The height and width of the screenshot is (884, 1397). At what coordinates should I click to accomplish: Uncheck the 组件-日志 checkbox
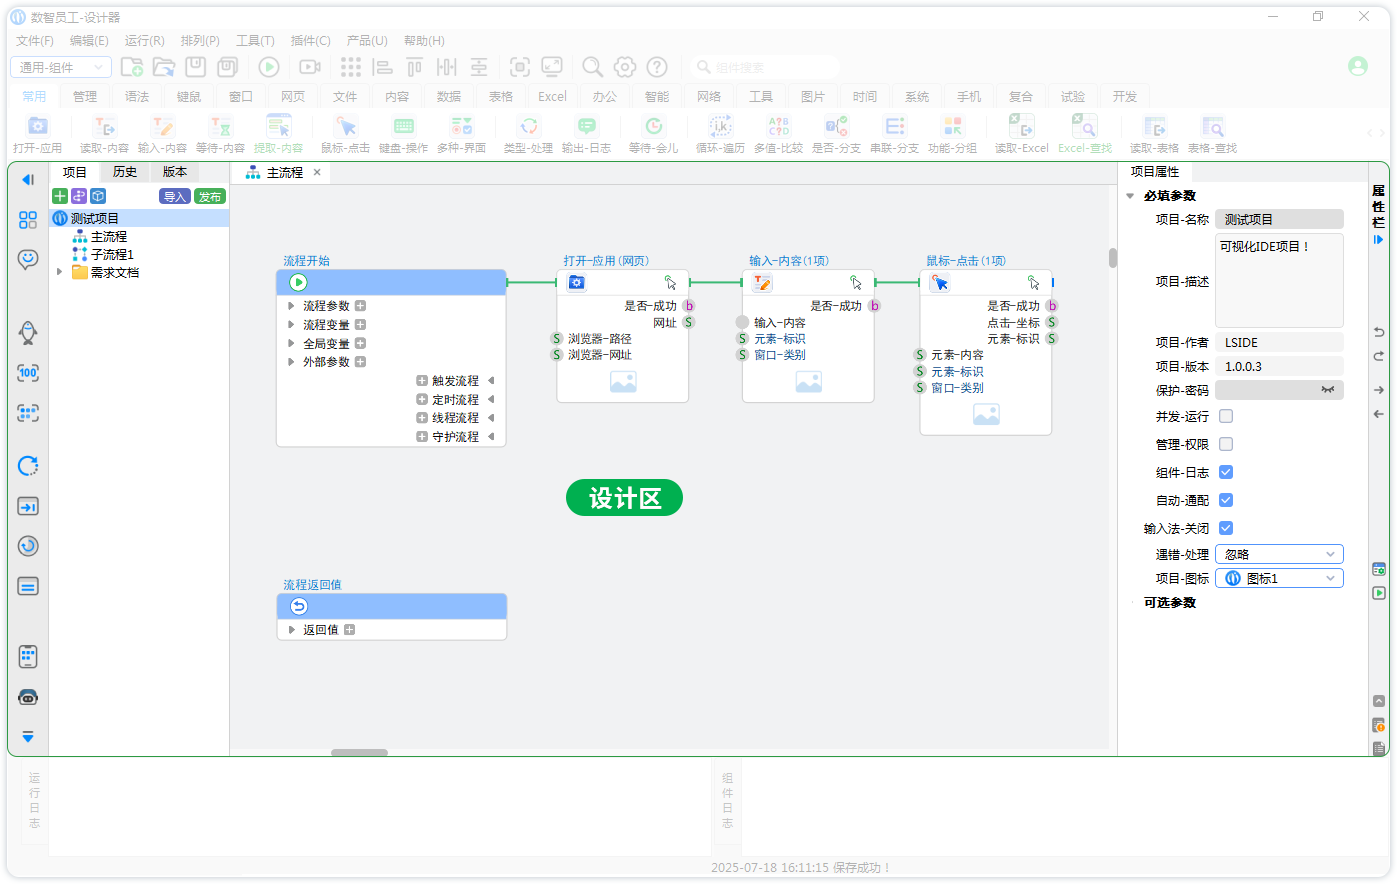[x=1226, y=472]
